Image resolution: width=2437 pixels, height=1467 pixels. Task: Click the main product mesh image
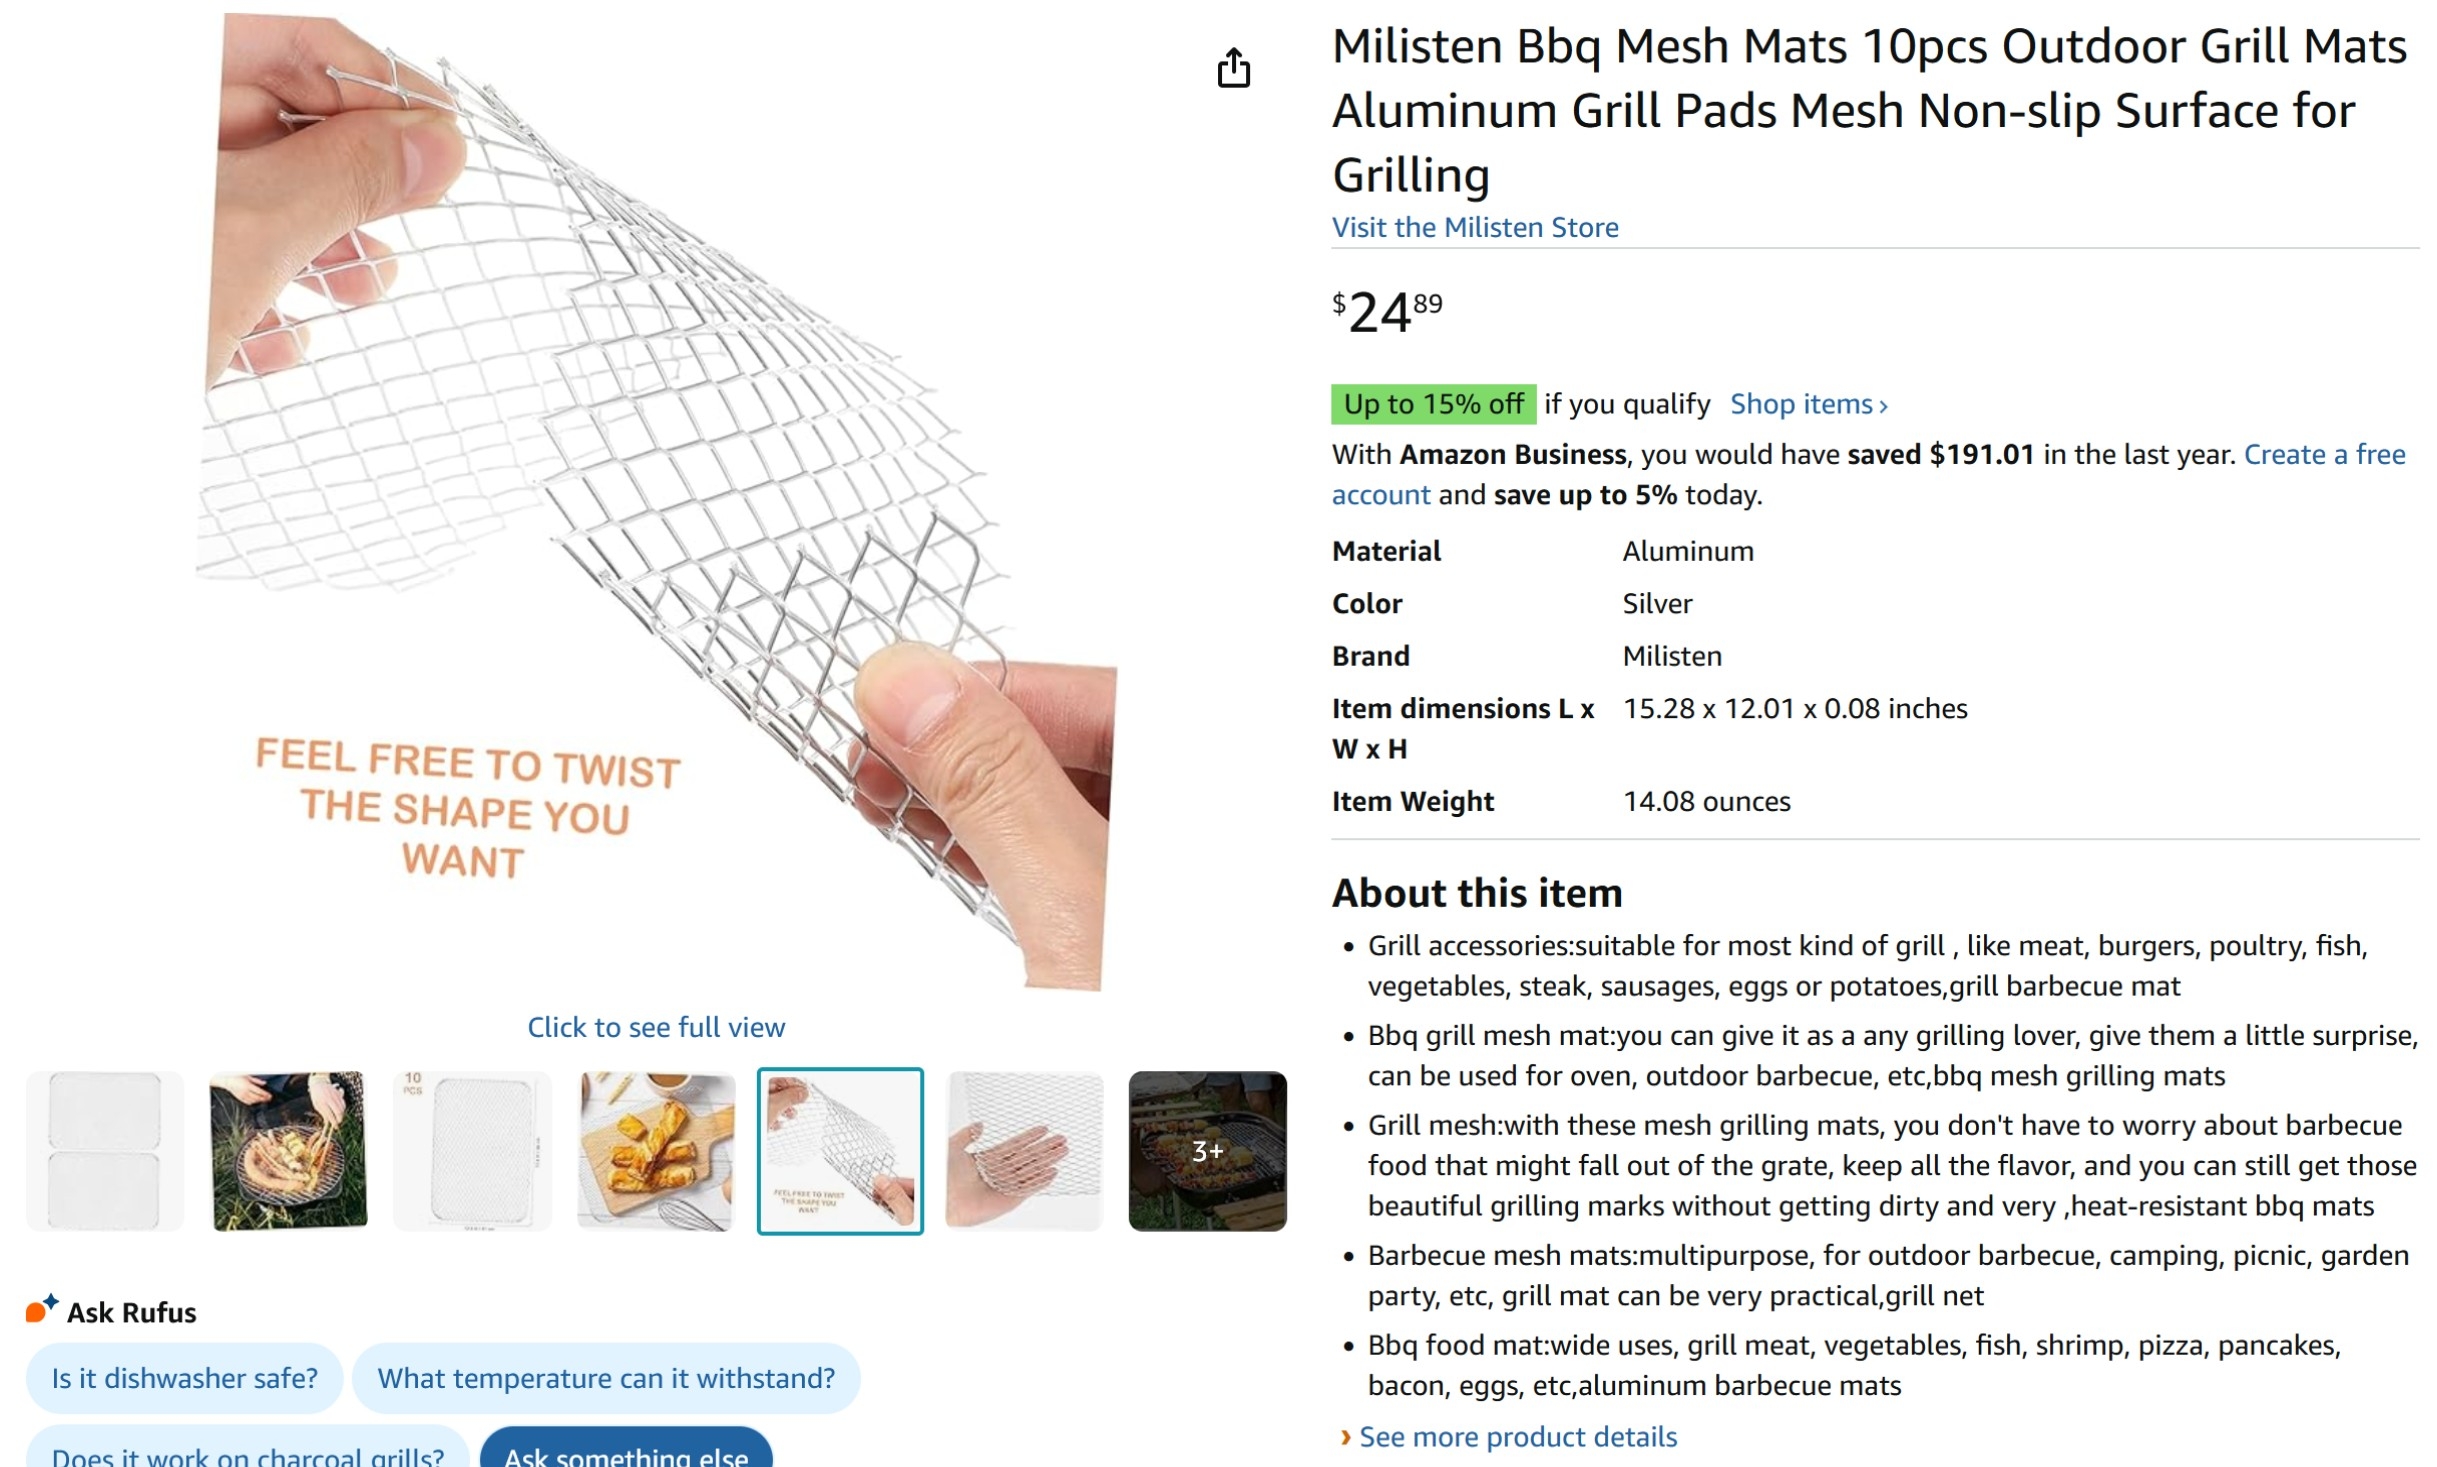(x=656, y=500)
